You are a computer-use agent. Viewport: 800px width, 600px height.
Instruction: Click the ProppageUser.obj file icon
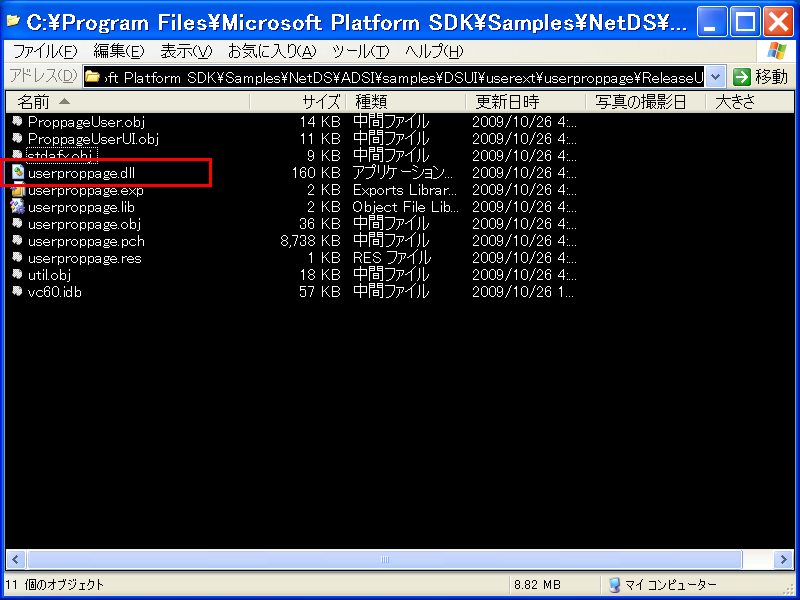tap(17, 121)
